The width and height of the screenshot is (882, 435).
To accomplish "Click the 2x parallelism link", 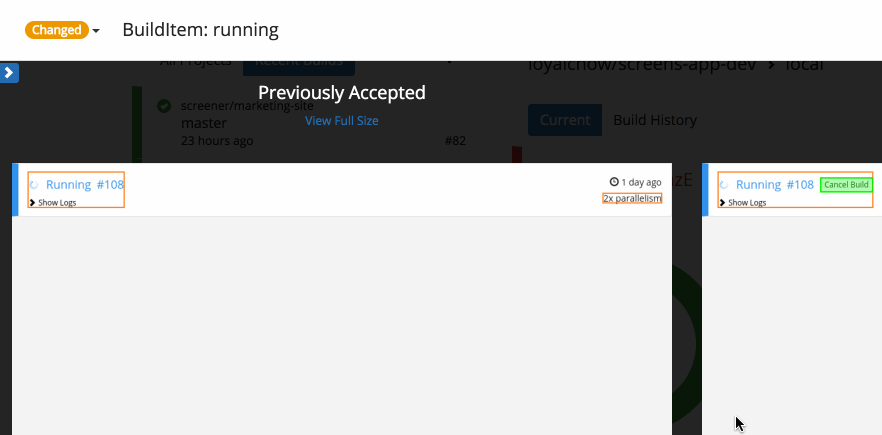I will pos(632,198).
